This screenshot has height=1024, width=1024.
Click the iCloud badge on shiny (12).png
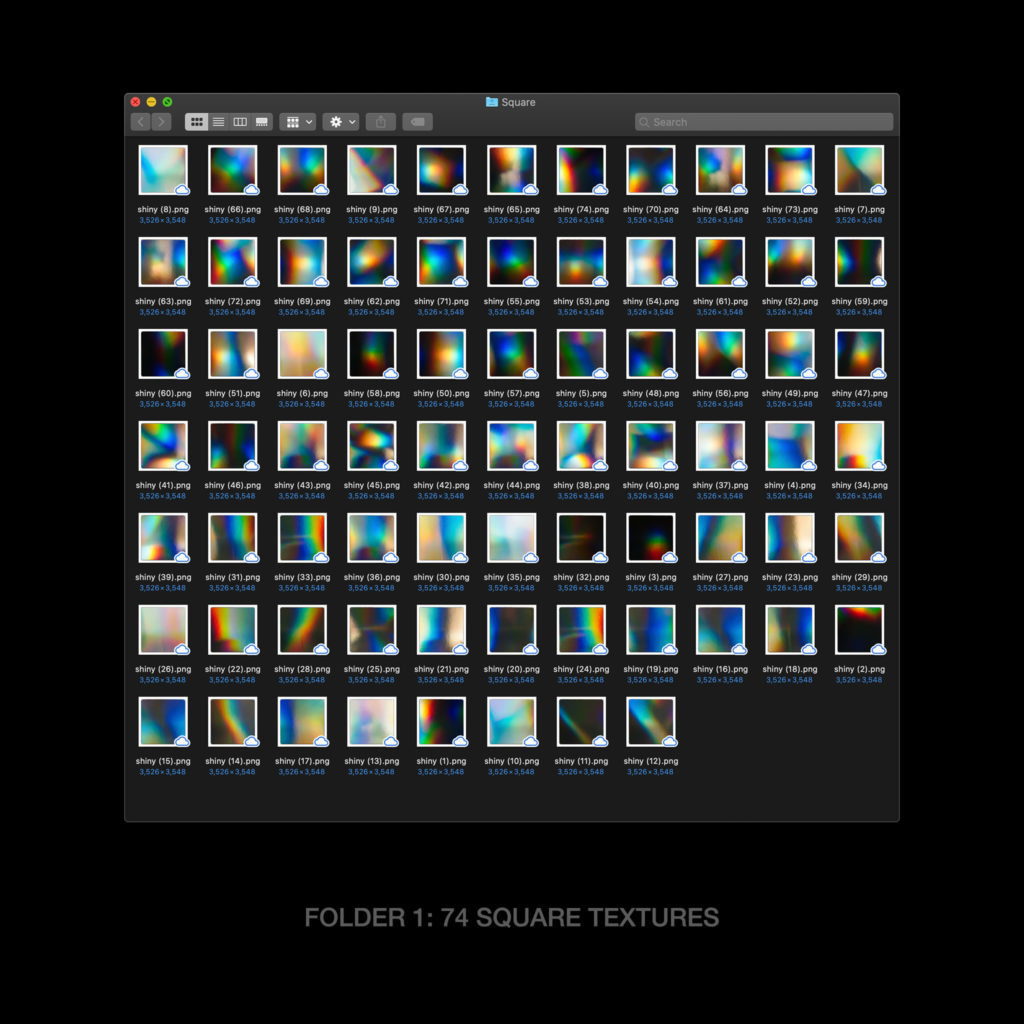670,741
